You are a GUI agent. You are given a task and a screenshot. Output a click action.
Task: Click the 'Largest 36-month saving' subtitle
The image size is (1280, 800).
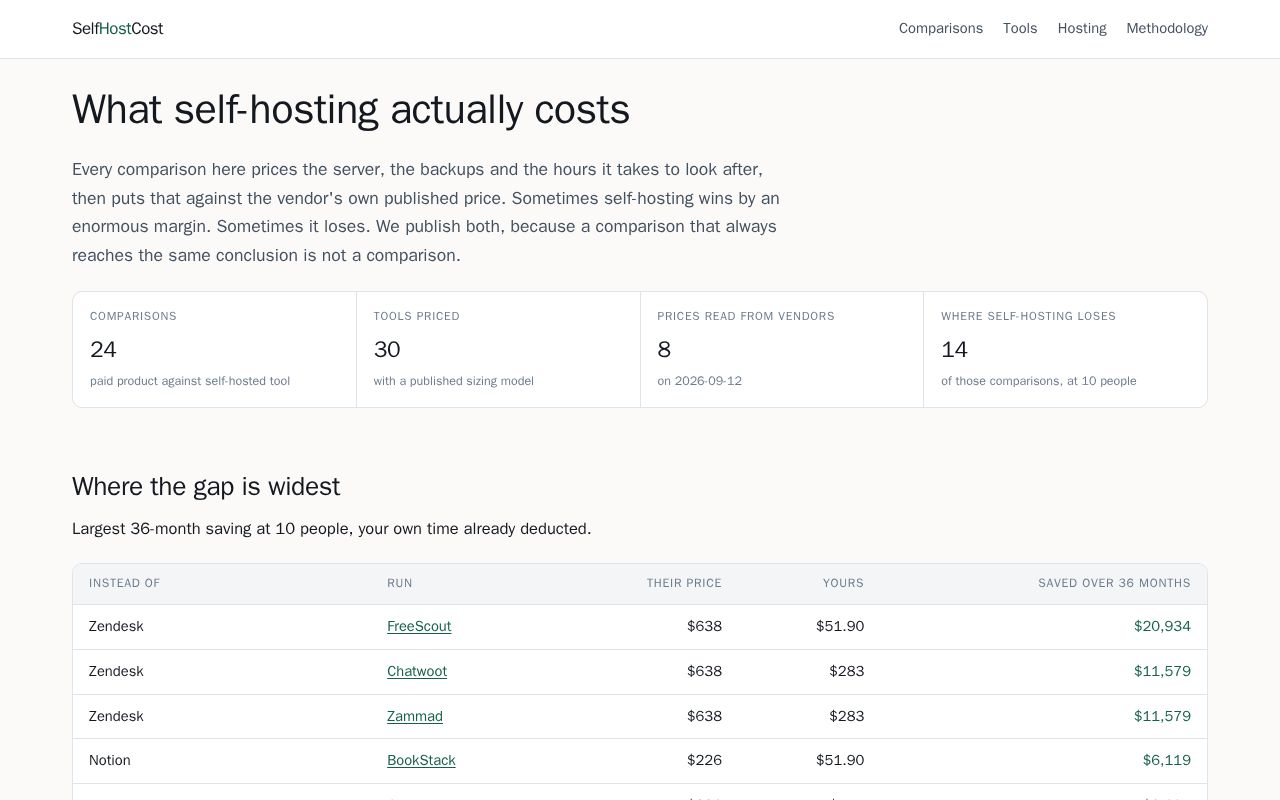[x=332, y=528]
